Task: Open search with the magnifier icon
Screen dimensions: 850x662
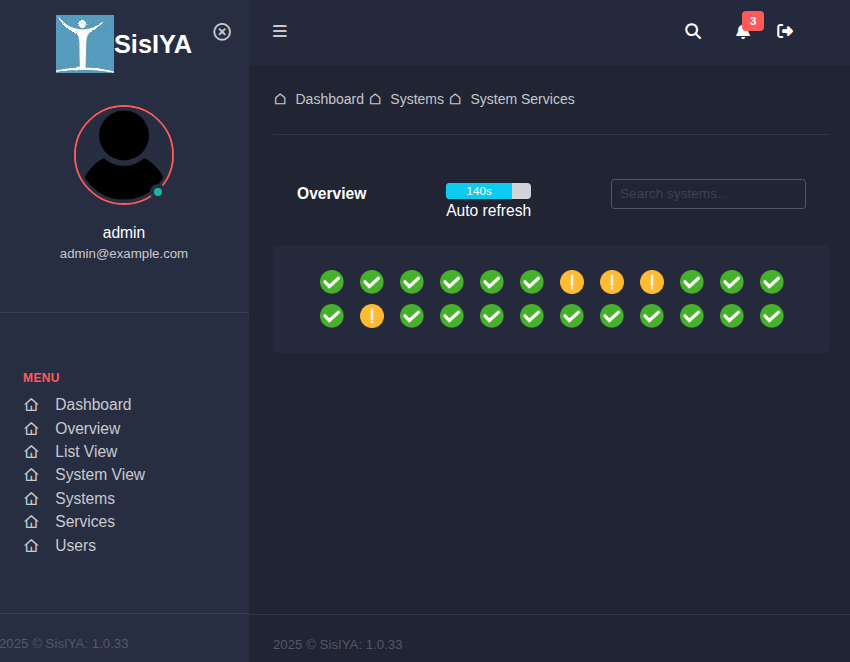Action: click(x=693, y=31)
